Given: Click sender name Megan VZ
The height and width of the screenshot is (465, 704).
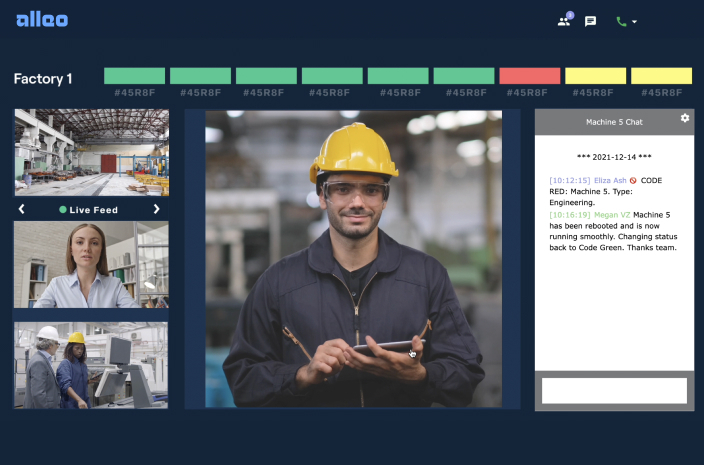Looking at the screenshot, I should tap(612, 215).
